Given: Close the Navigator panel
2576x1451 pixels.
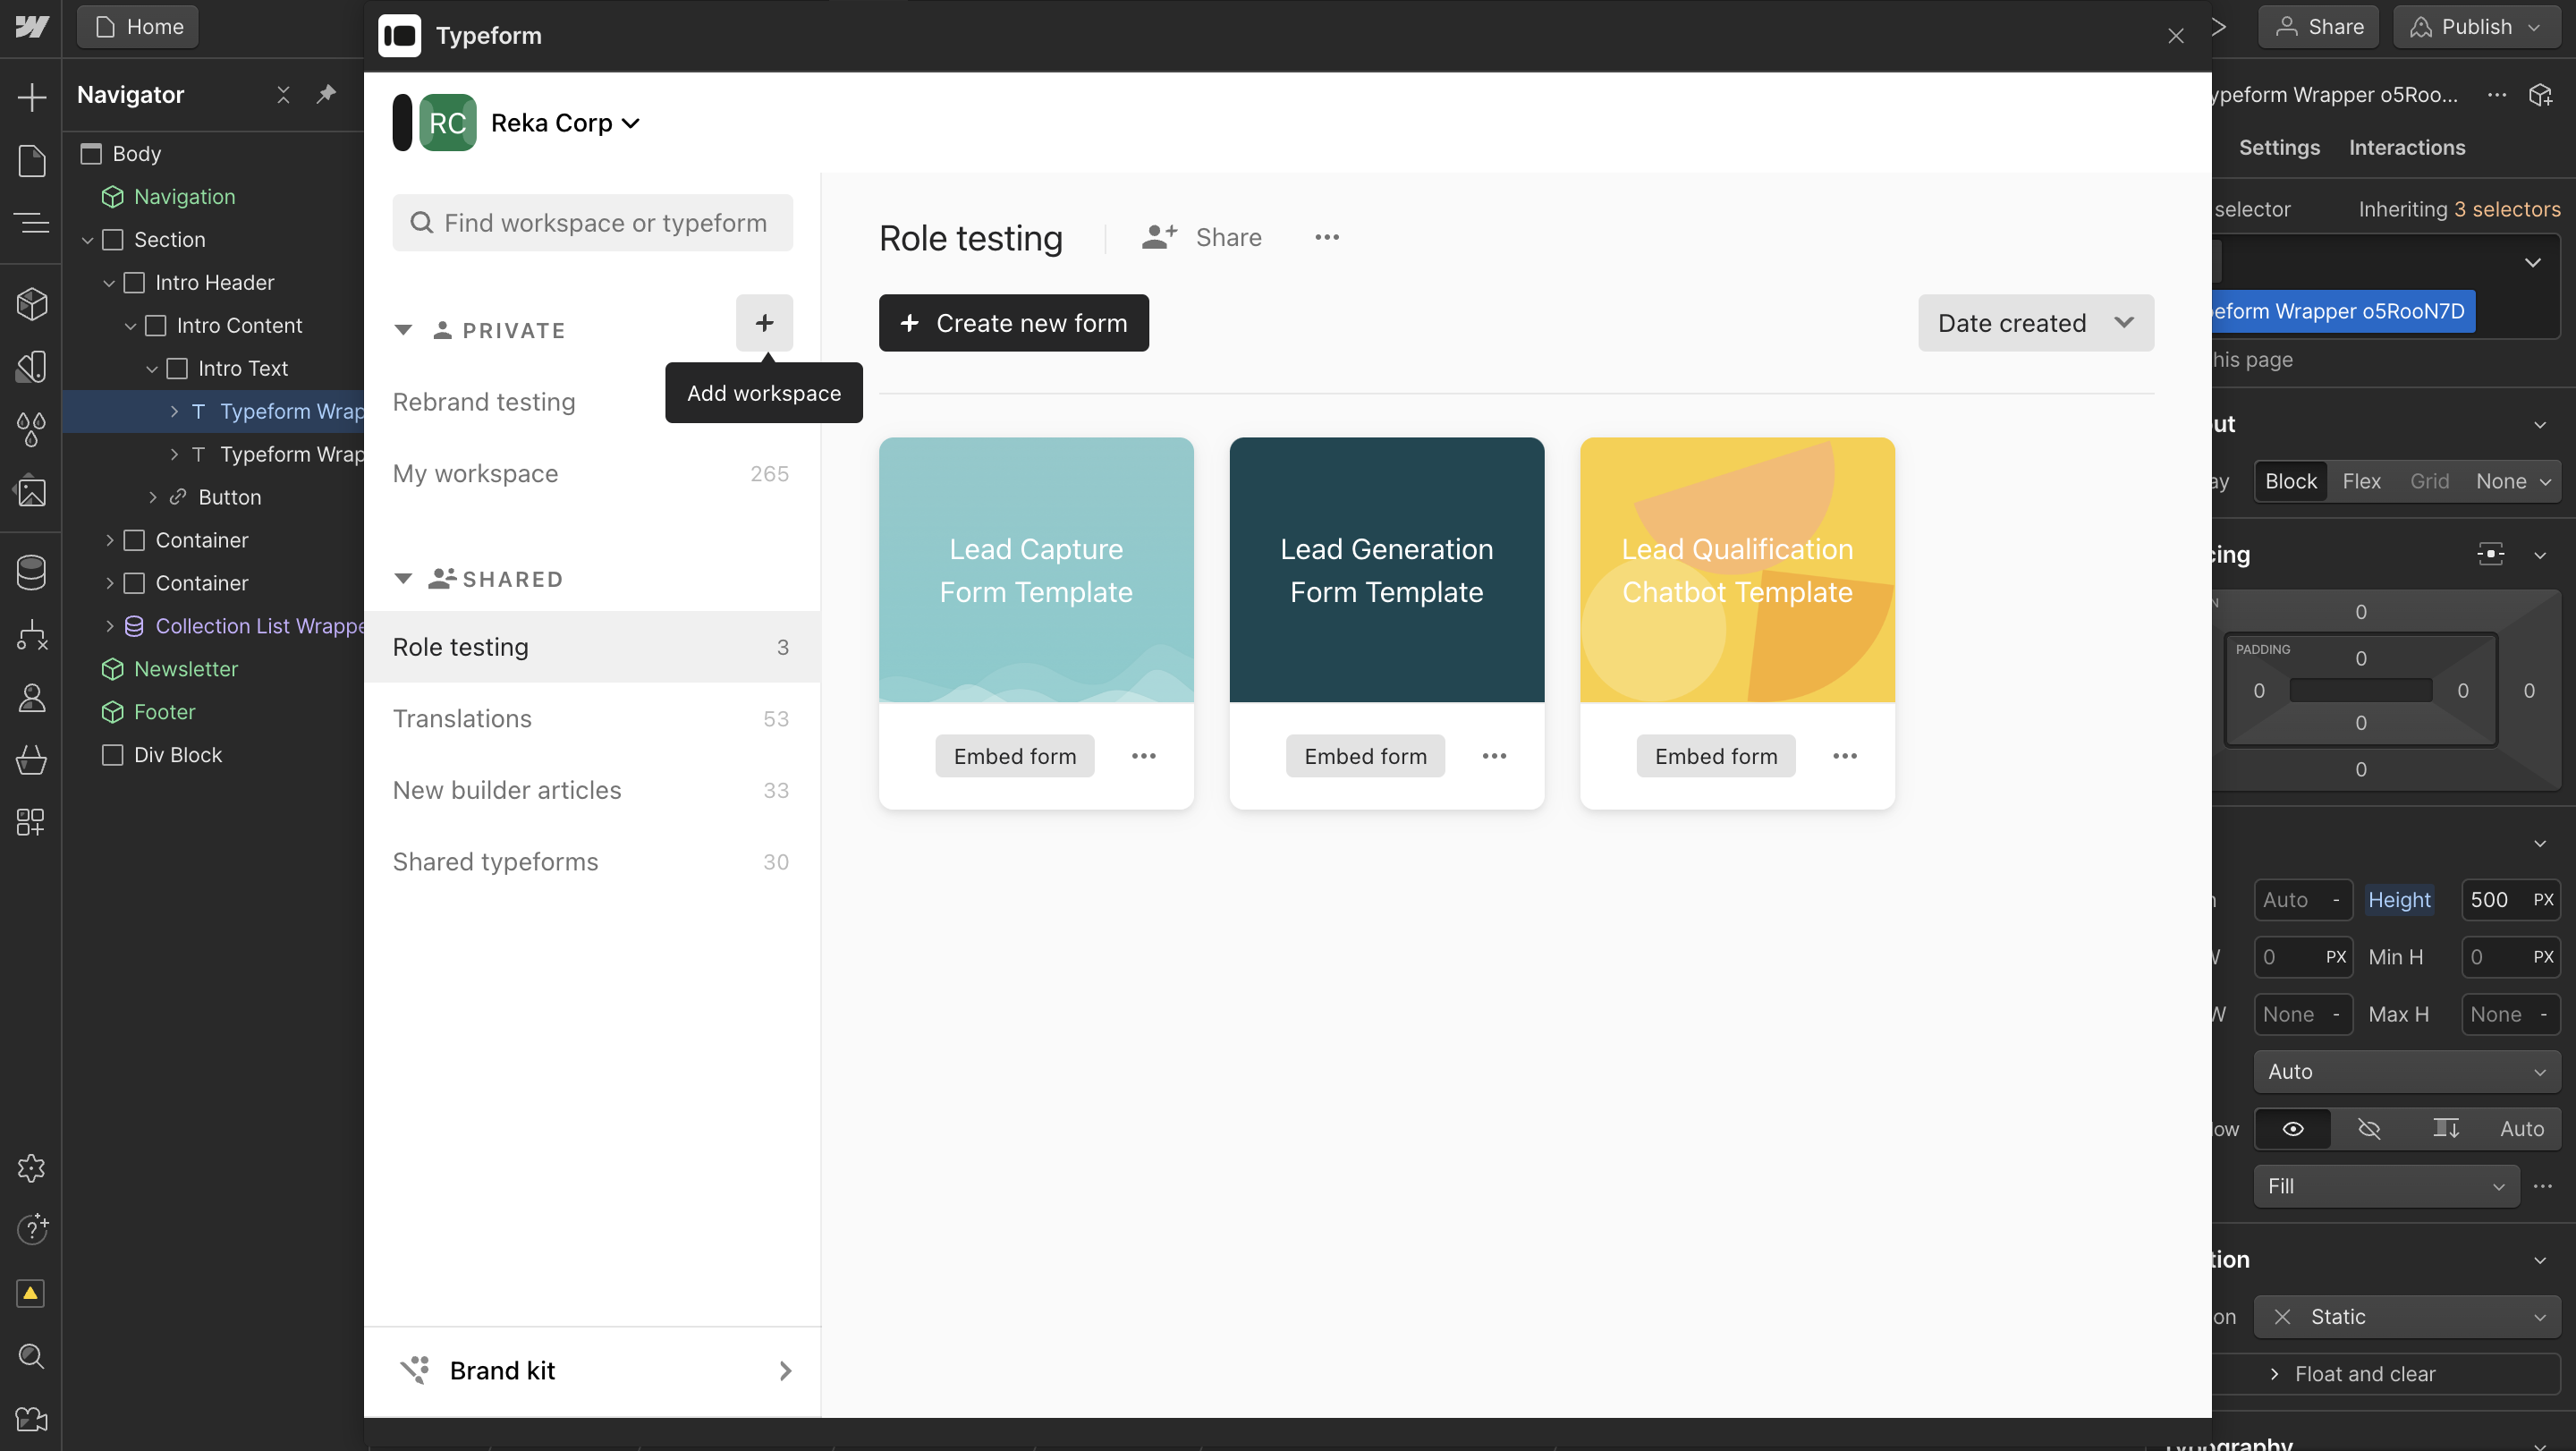Looking at the screenshot, I should coord(283,94).
